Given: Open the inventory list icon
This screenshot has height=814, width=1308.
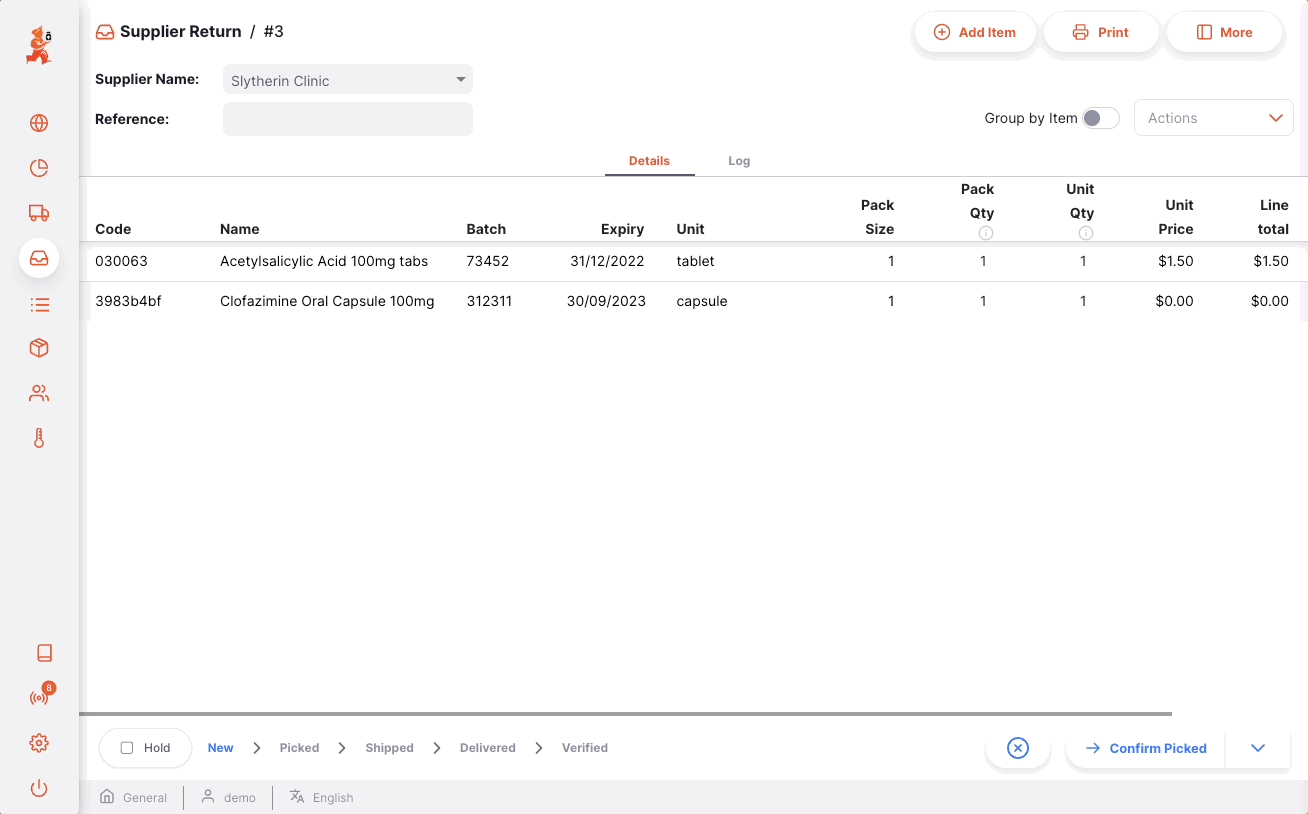Looking at the screenshot, I should [39, 304].
